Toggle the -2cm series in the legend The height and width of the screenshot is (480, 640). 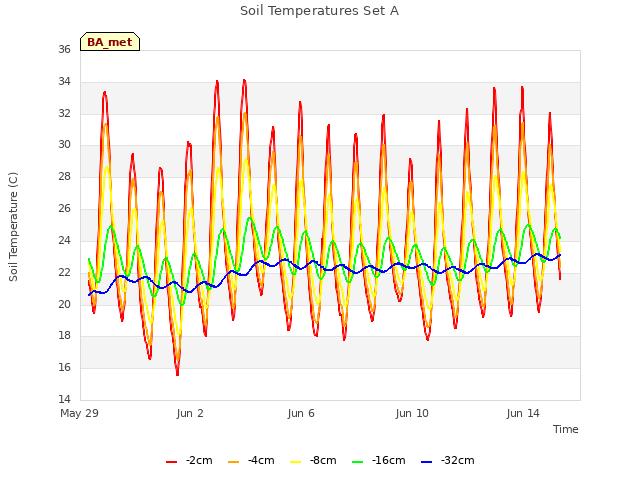[x=189, y=460]
